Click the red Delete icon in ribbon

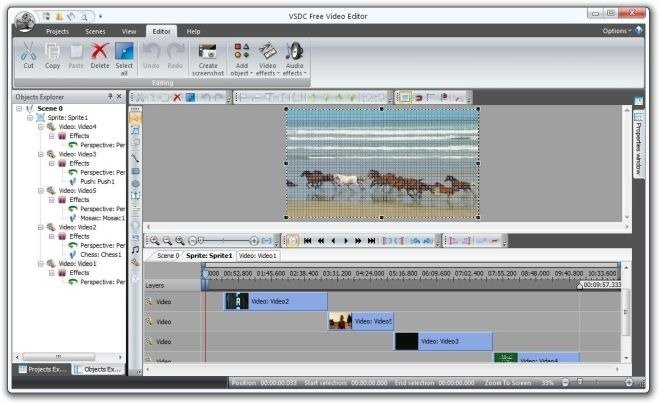pyautogui.click(x=100, y=53)
